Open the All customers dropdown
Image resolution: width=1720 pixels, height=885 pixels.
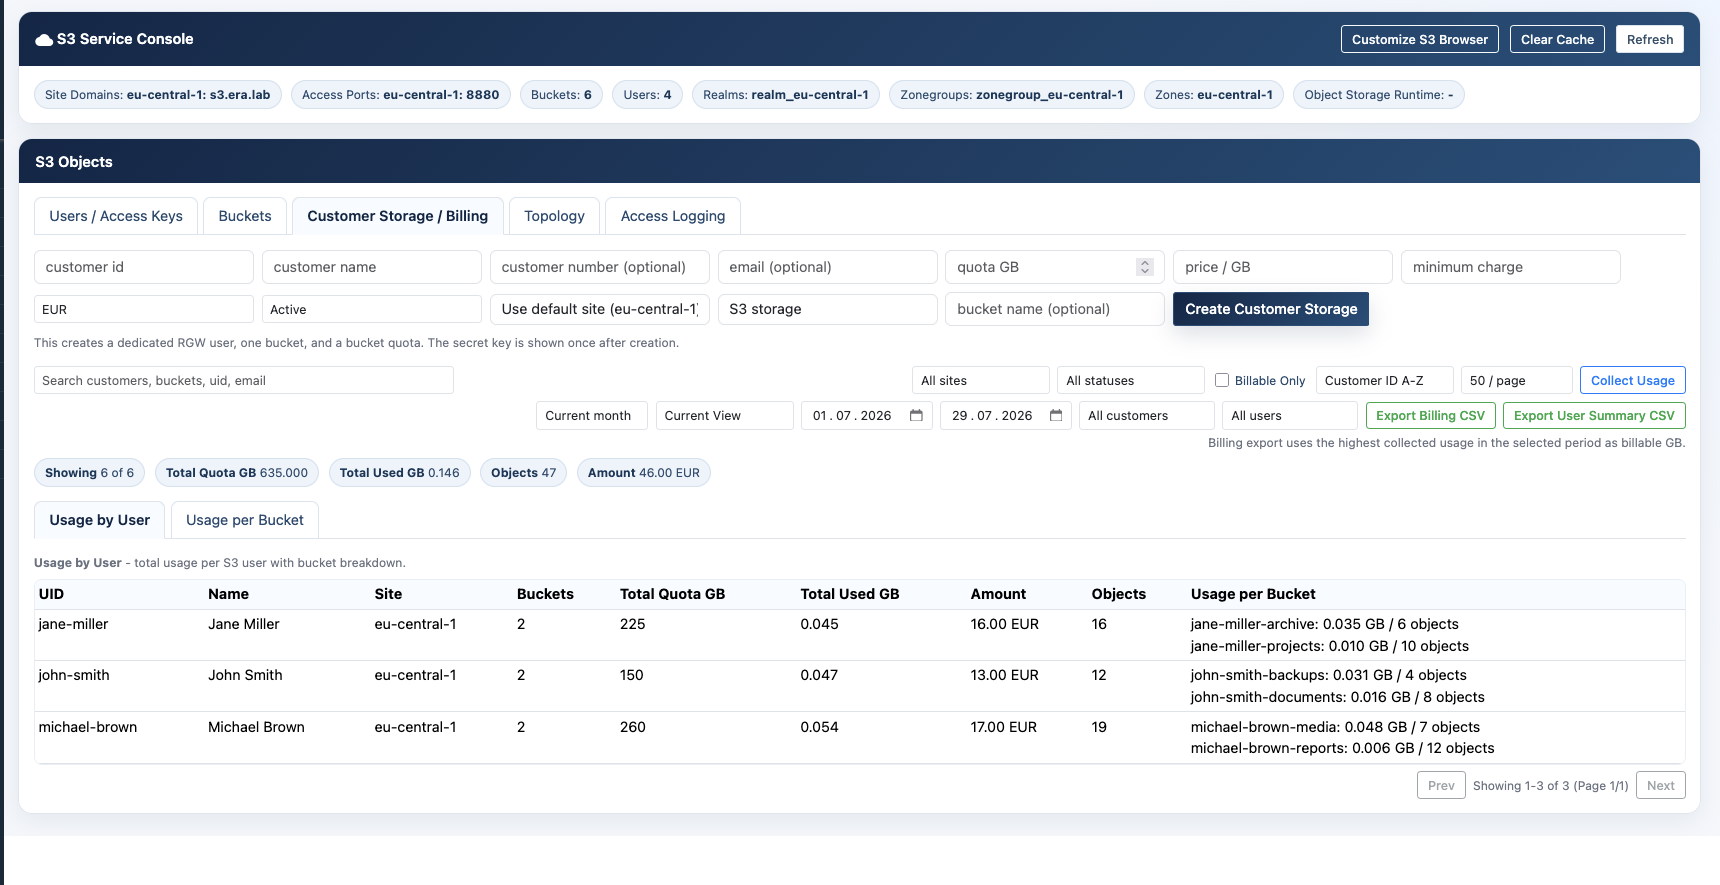coord(1147,416)
